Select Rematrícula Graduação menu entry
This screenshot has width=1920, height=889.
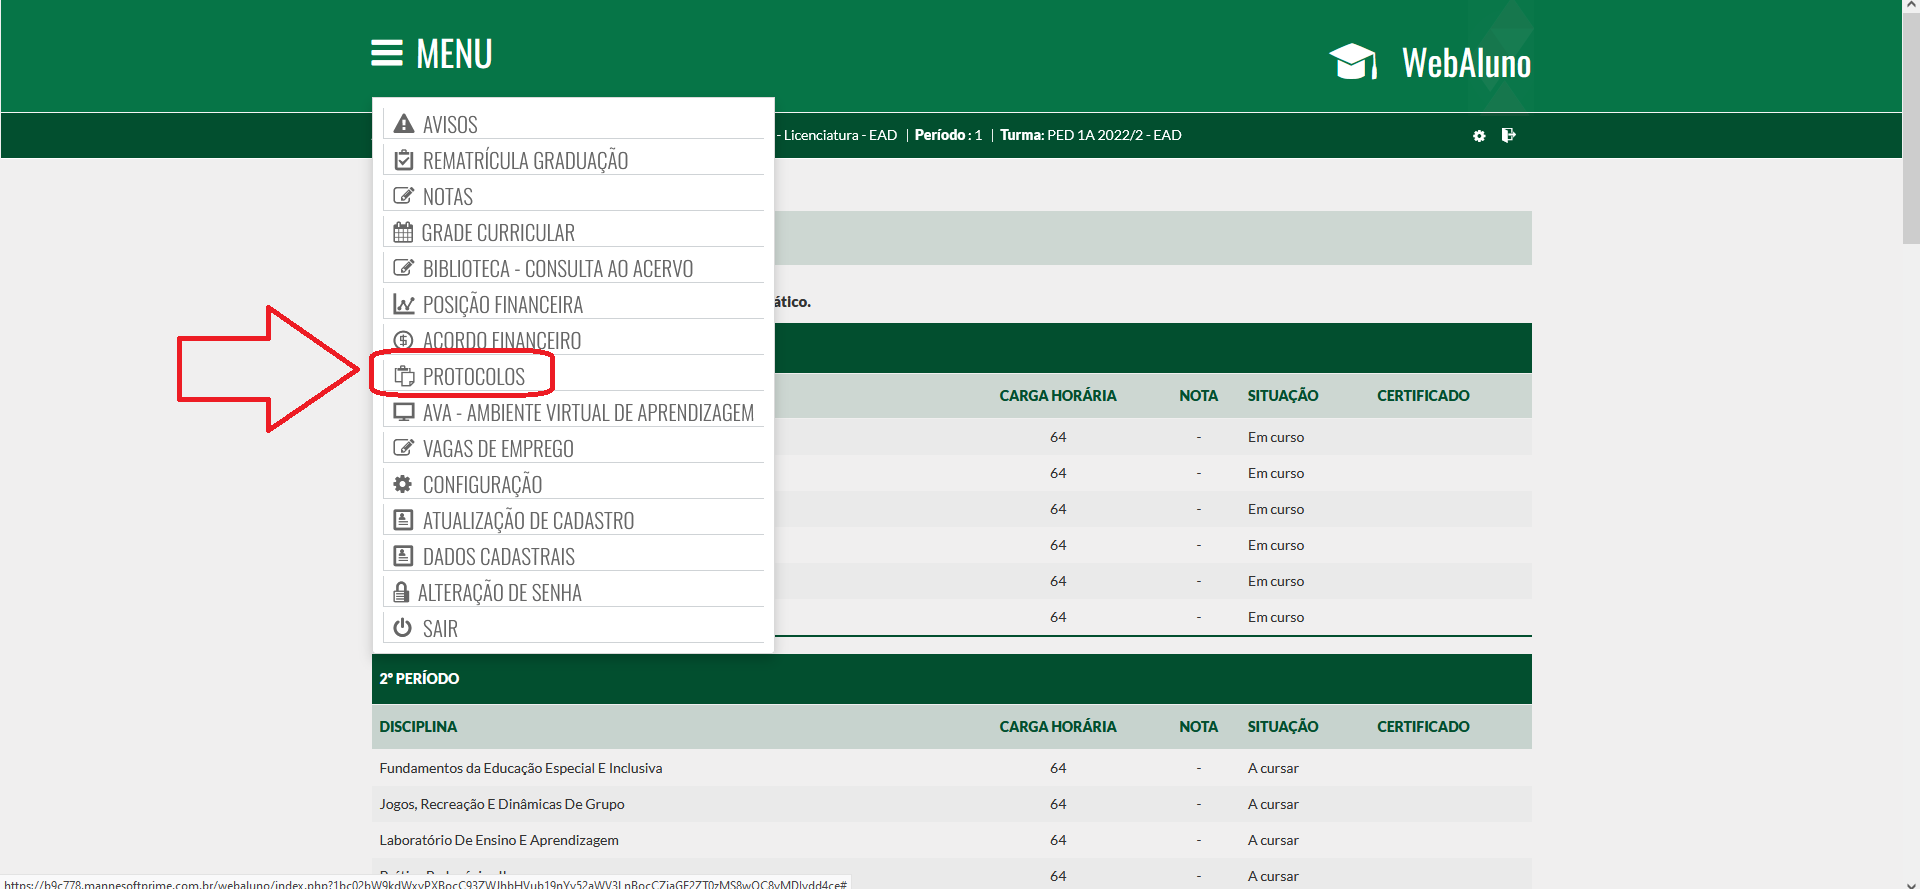tap(525, 161)
